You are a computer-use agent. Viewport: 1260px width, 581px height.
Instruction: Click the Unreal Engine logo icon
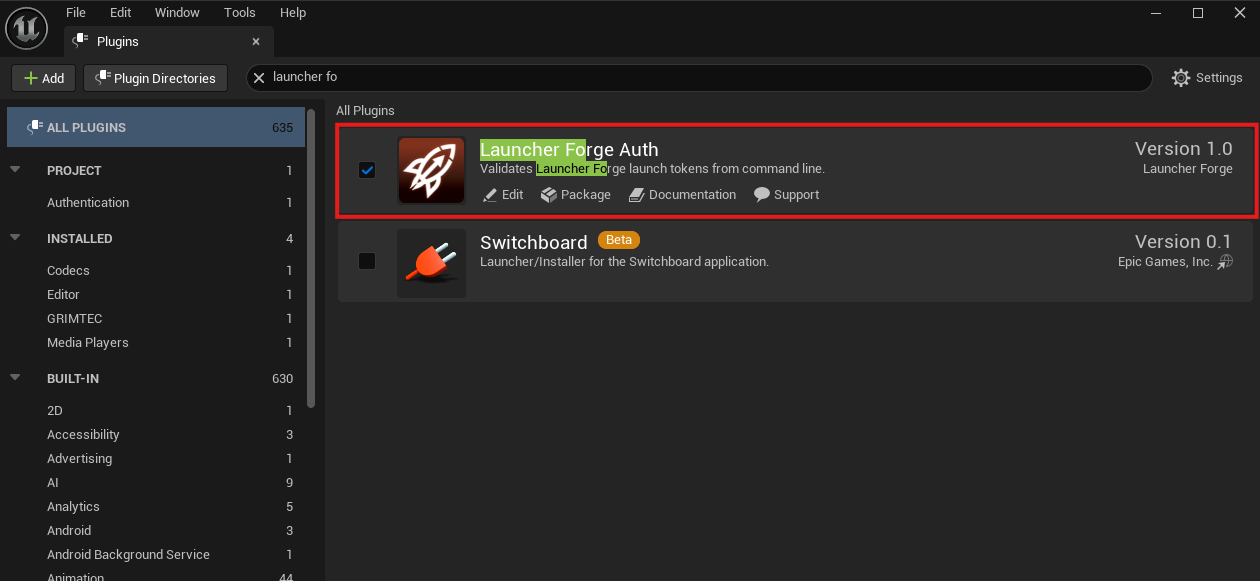(x=27, y=27)
